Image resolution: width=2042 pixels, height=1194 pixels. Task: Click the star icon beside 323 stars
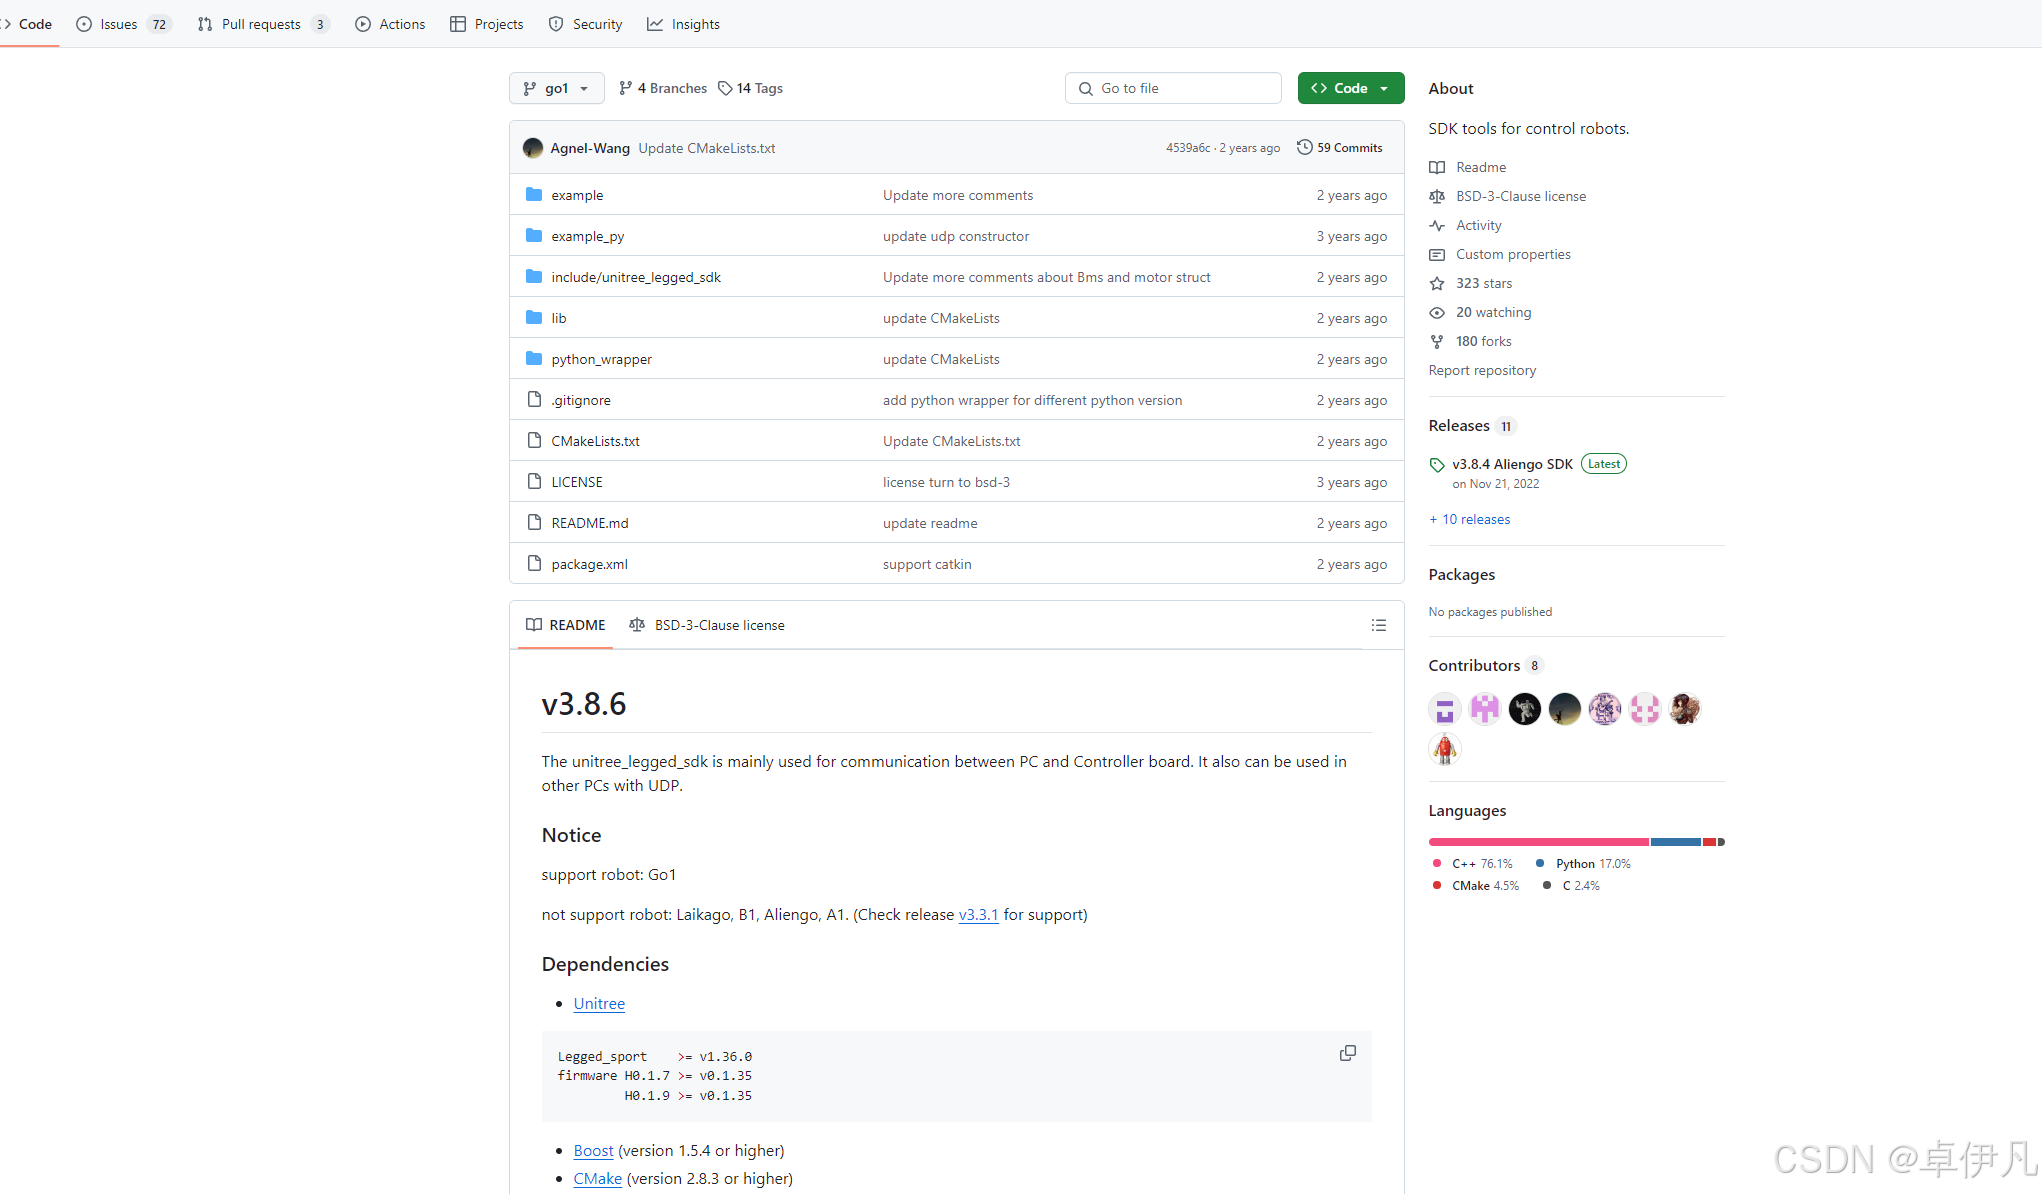[1437, 283]
